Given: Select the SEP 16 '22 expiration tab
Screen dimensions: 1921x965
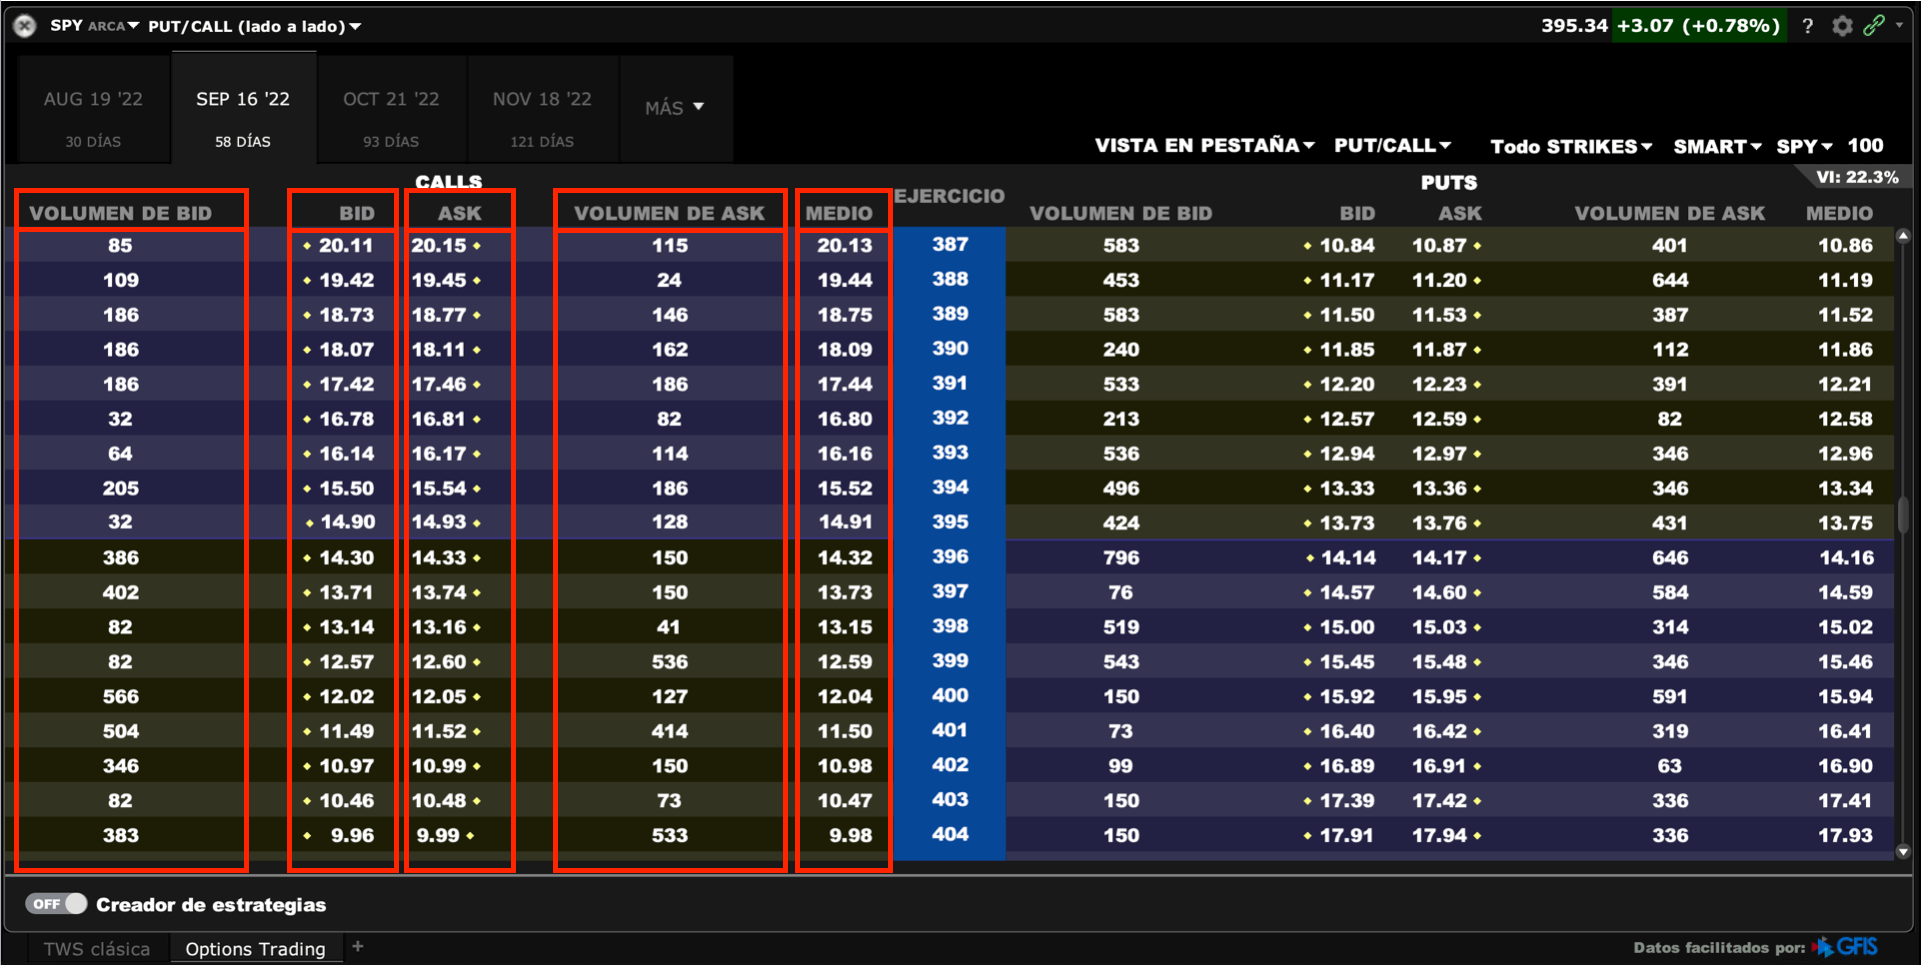Looking at the screenshot, I should tap(243, 110).
